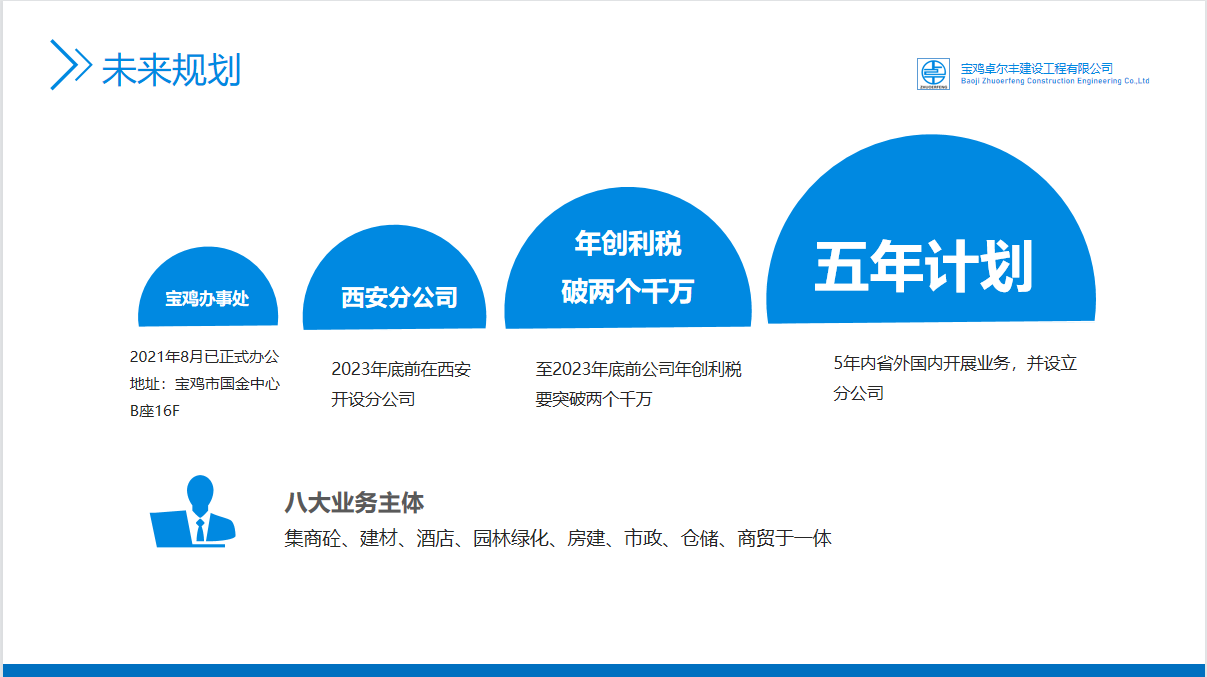Click the double chevron icon beside 未来规划

tap(71, 64)
